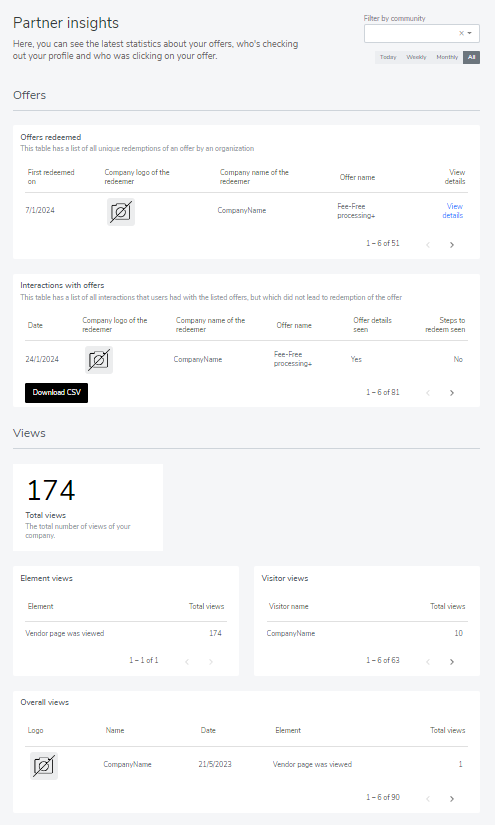Open the Filter by community dropdown arrow
The width and height of the screenshot is (495, 825).
pos(470,33)
